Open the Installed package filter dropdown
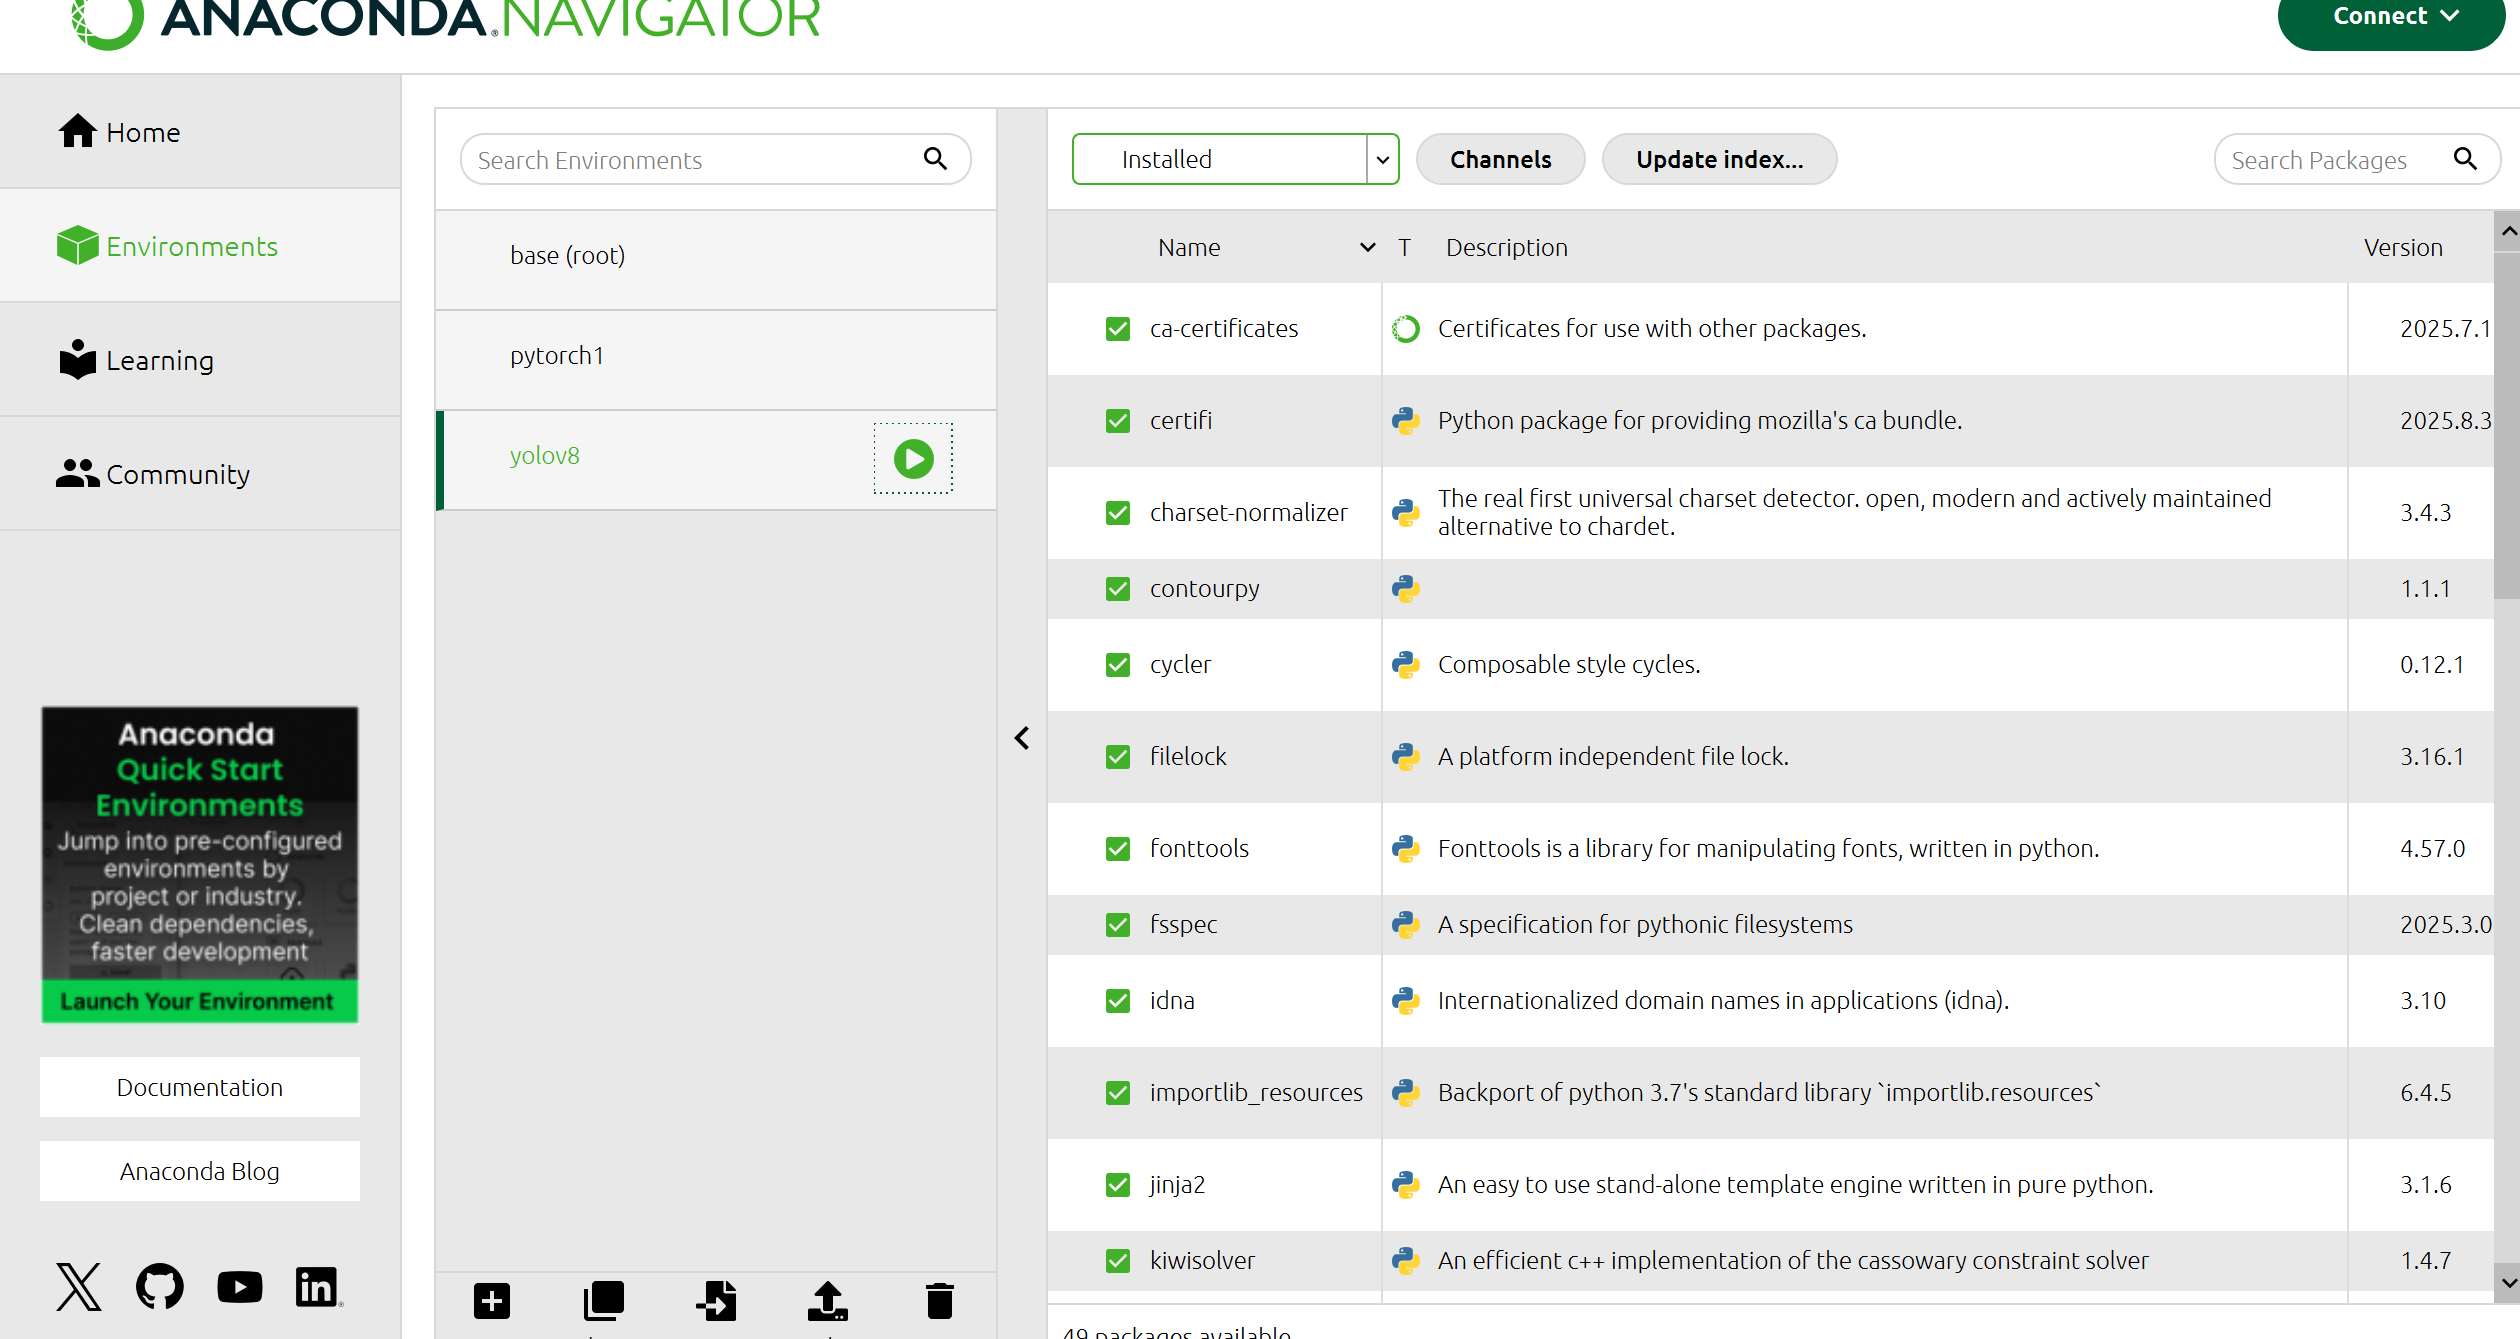 click(1235, 159)
